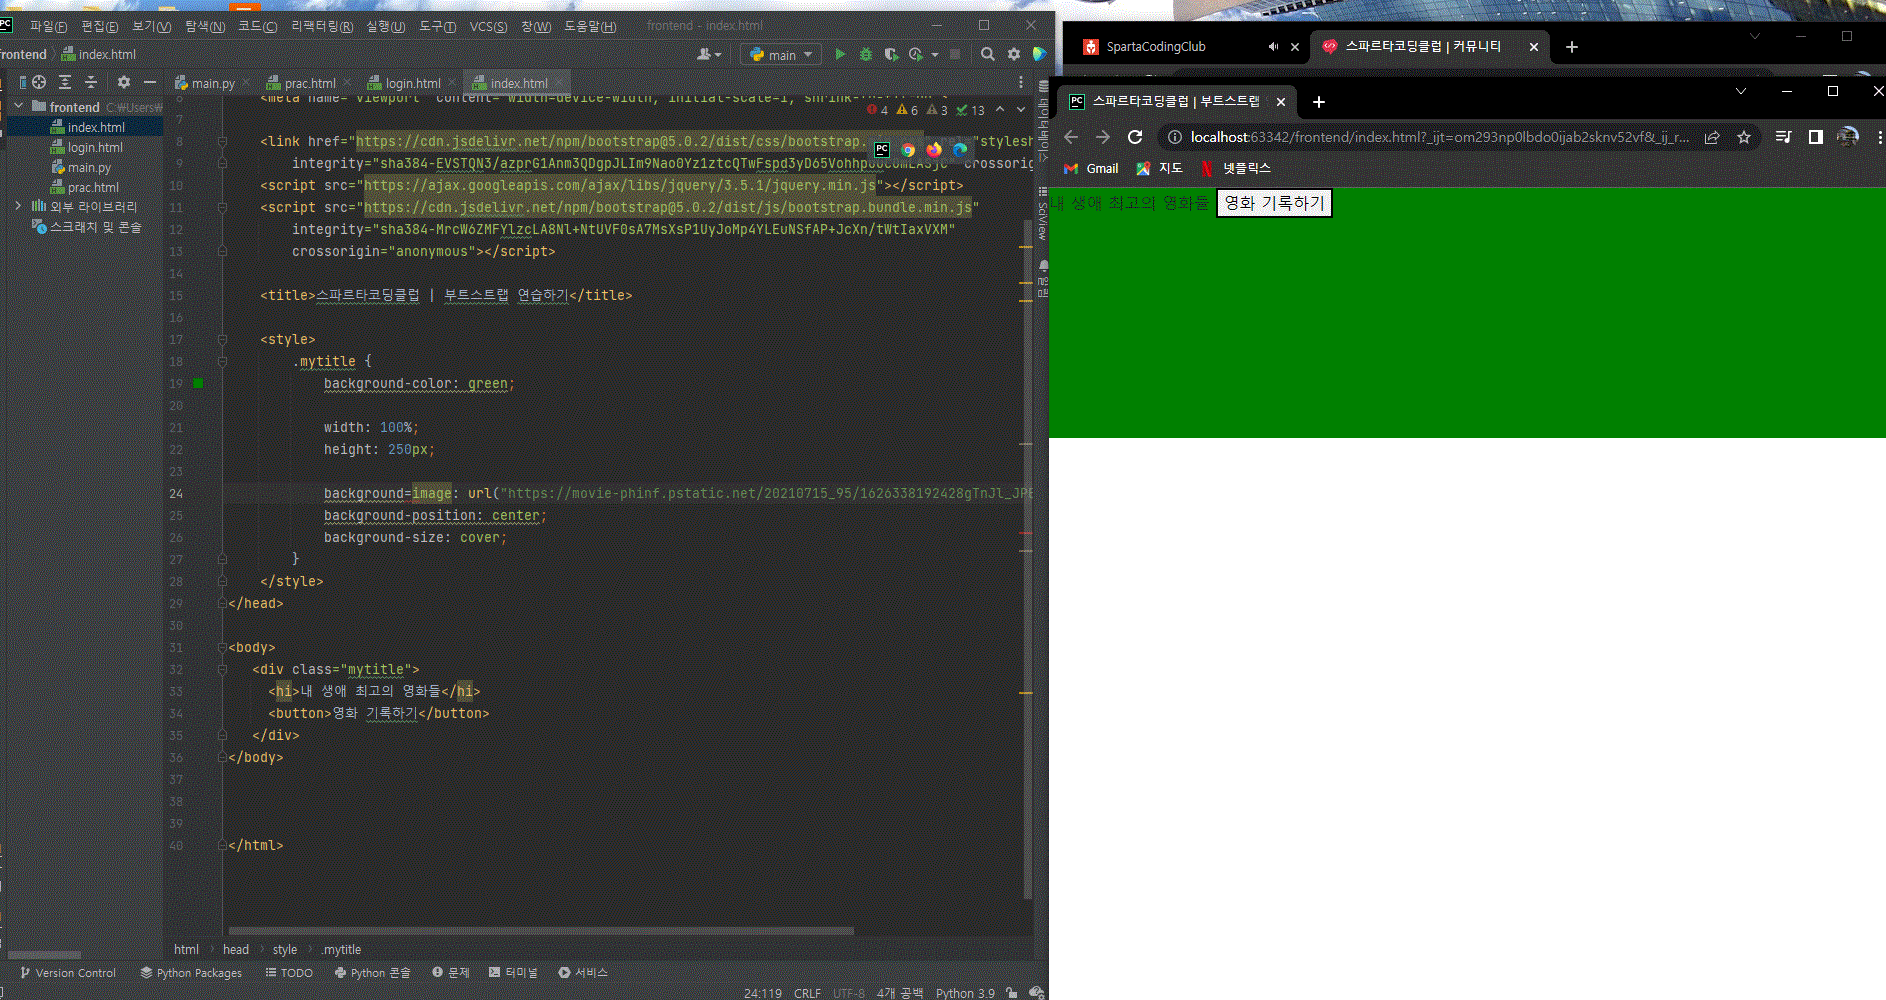Open project panel options gear
This screenshot has height=1000, width=1886.
pos(124,82)
